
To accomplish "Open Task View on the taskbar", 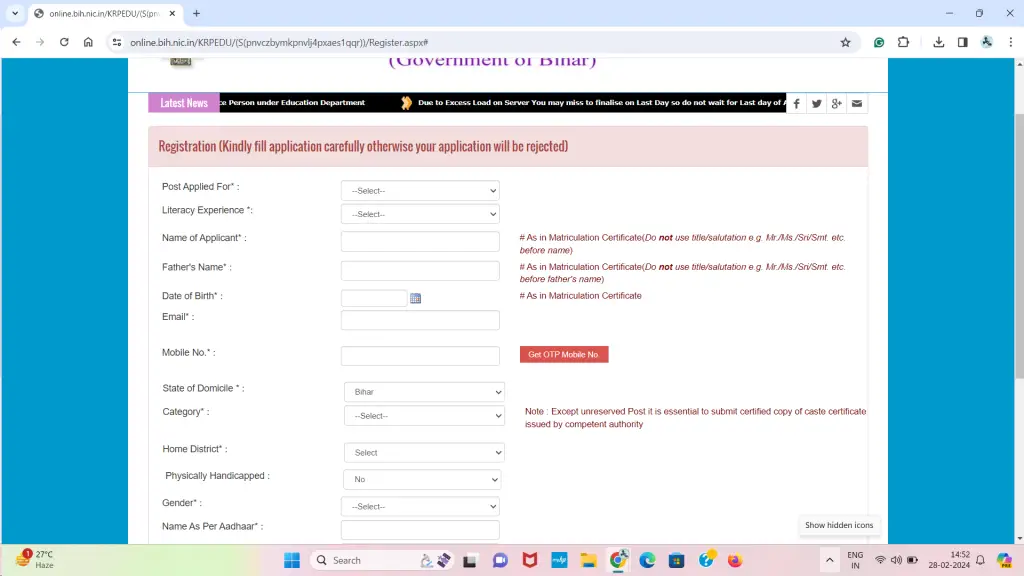I will (x=470, y=560).
